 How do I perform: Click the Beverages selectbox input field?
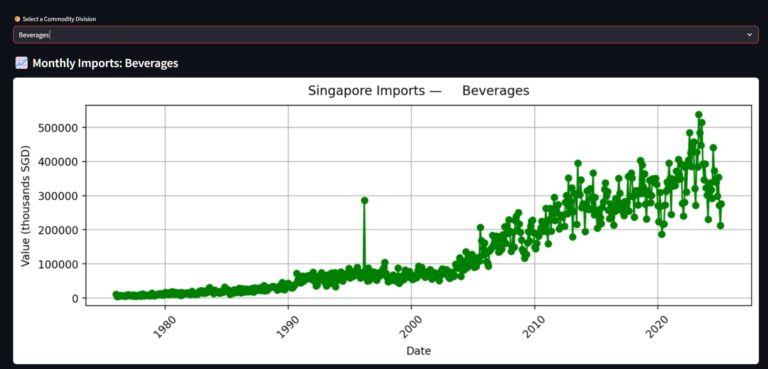385,35
